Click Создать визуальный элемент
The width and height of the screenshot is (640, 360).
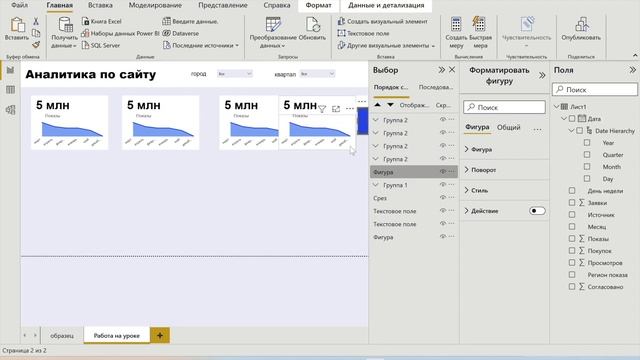(x=383, y=21)
